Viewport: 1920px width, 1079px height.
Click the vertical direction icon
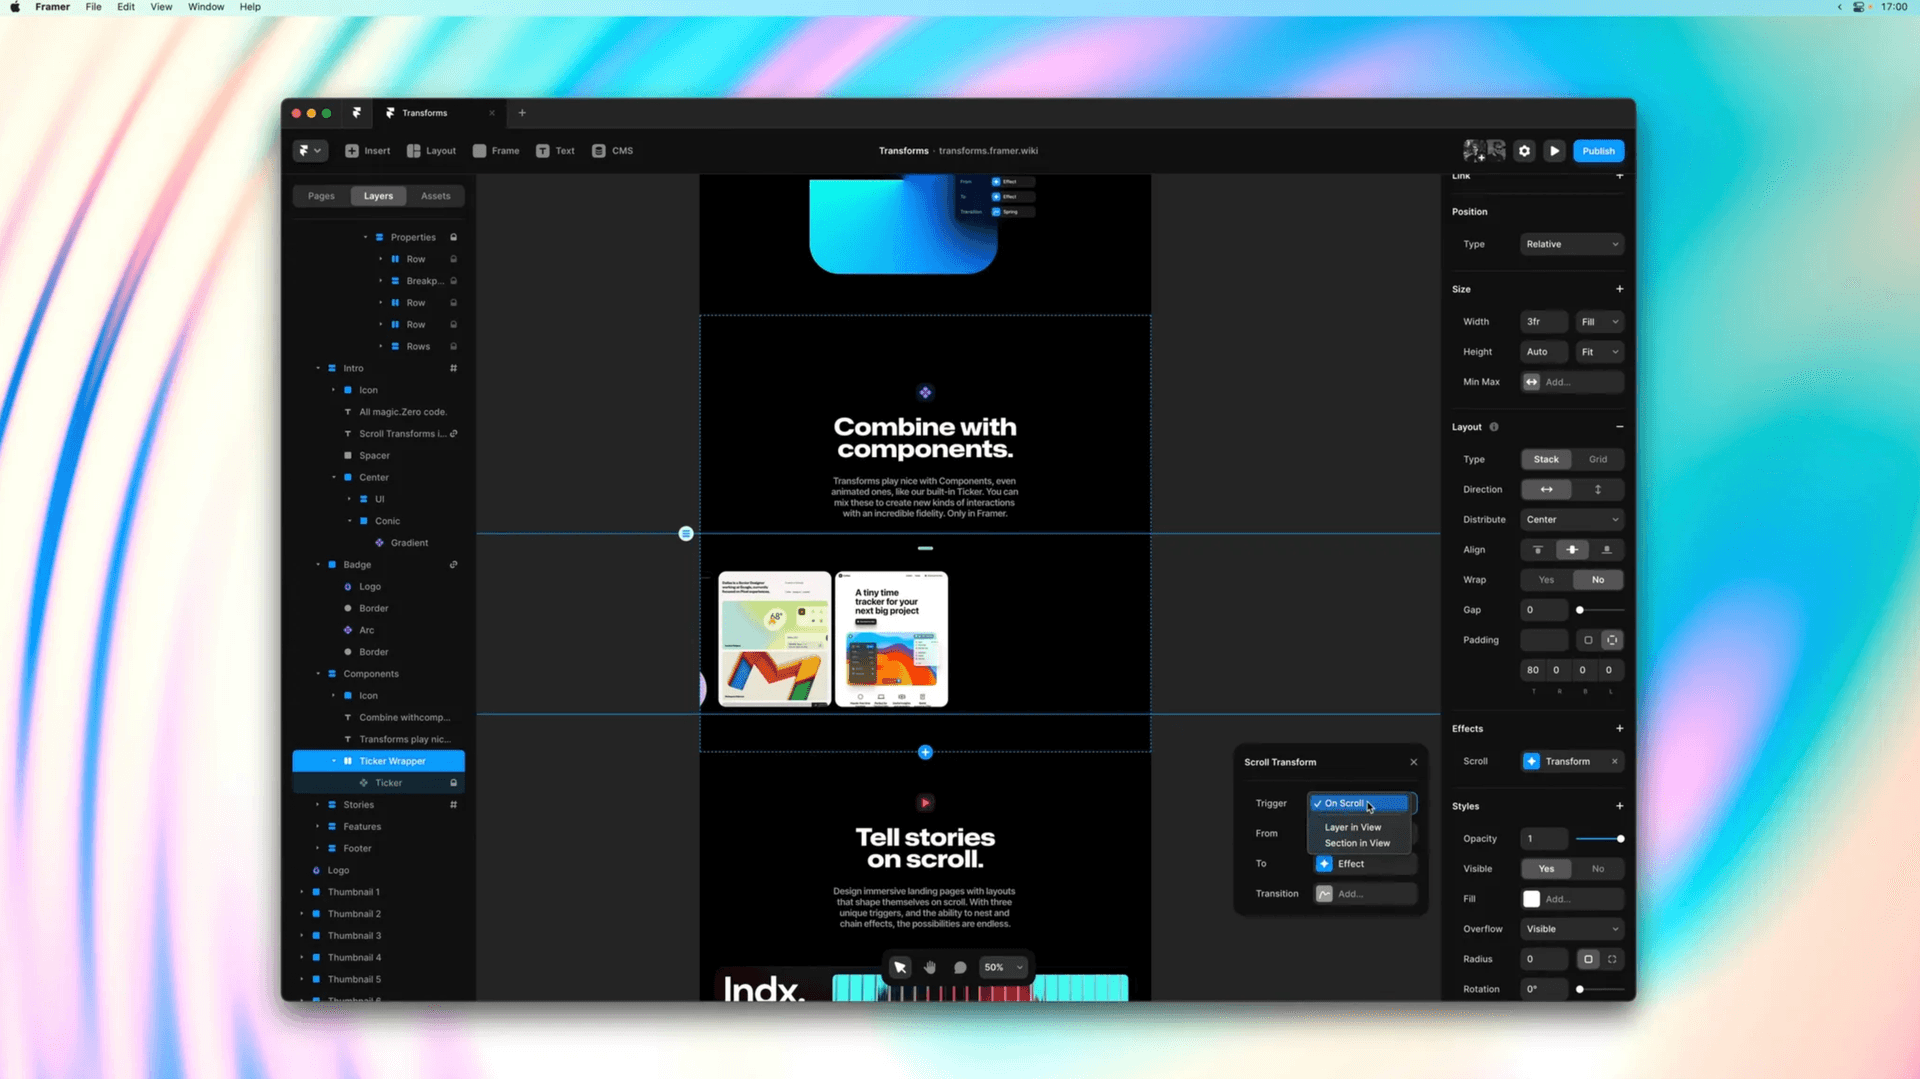pyautogui.click(x=1598, y=490)
